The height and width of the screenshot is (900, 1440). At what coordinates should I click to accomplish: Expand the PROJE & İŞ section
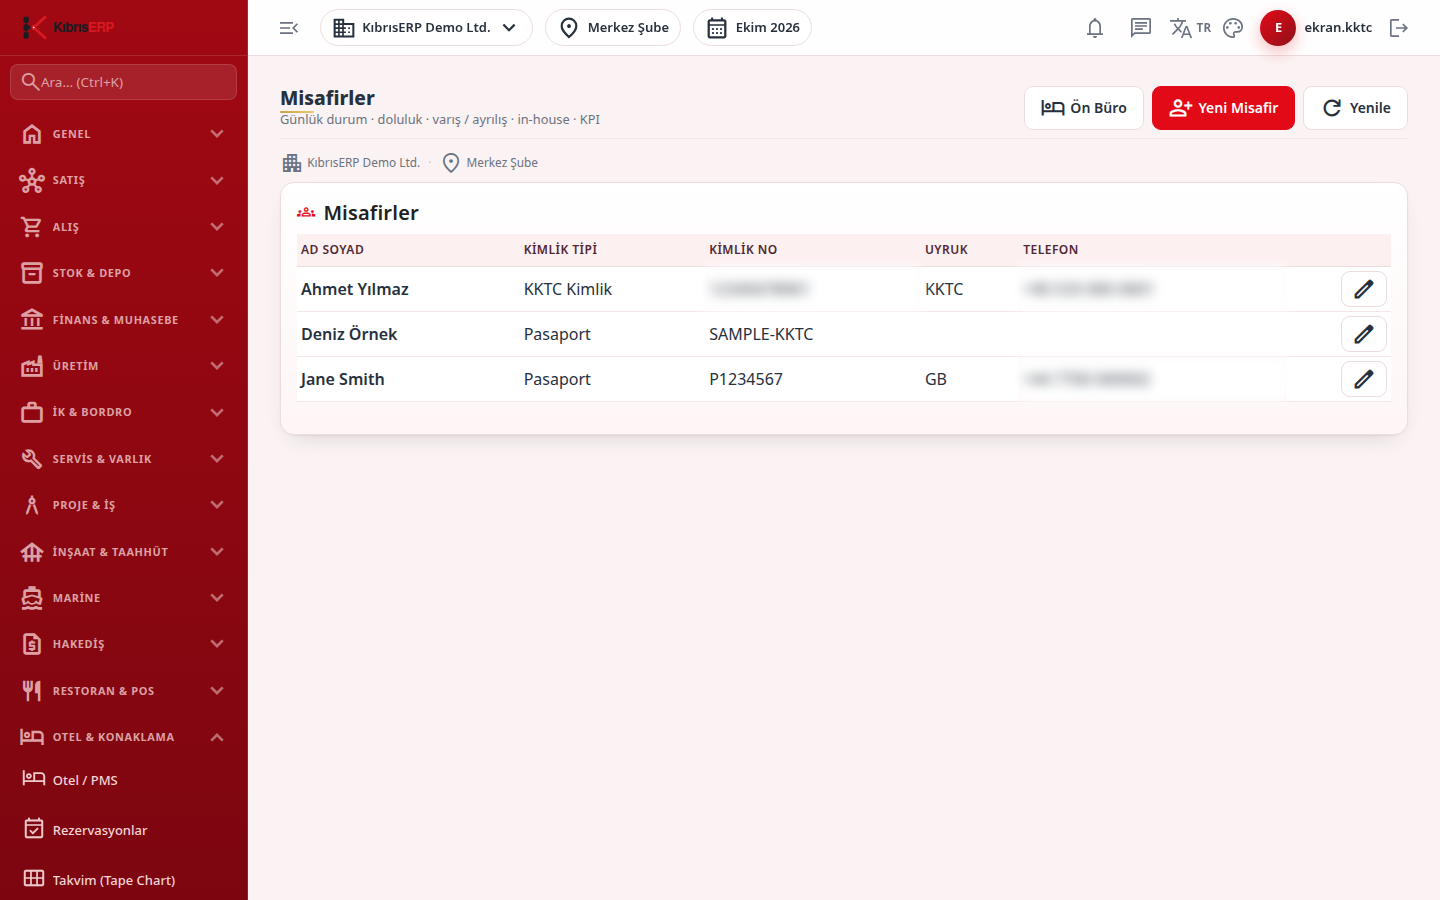click(x=124, y=505)
